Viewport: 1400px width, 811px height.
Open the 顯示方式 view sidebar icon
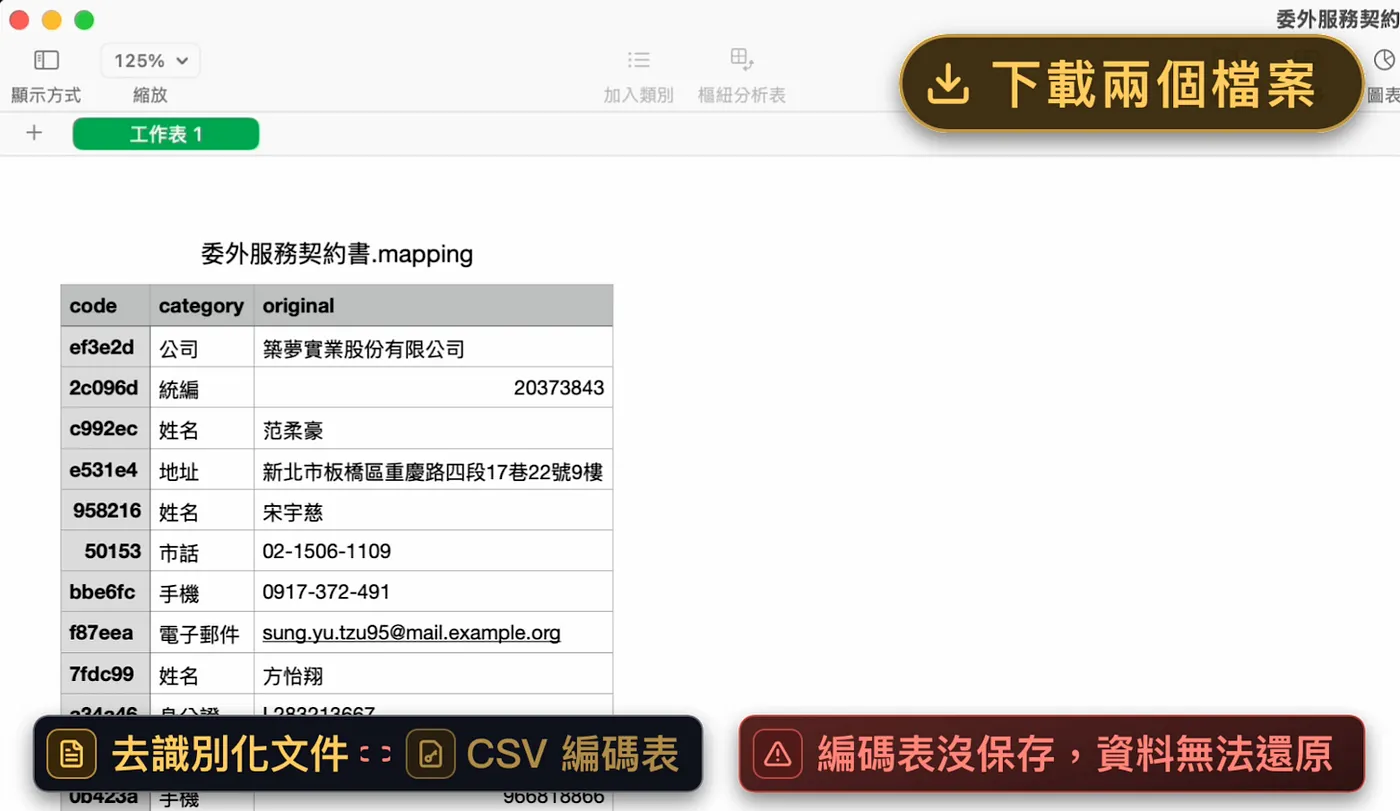(46, 60)
